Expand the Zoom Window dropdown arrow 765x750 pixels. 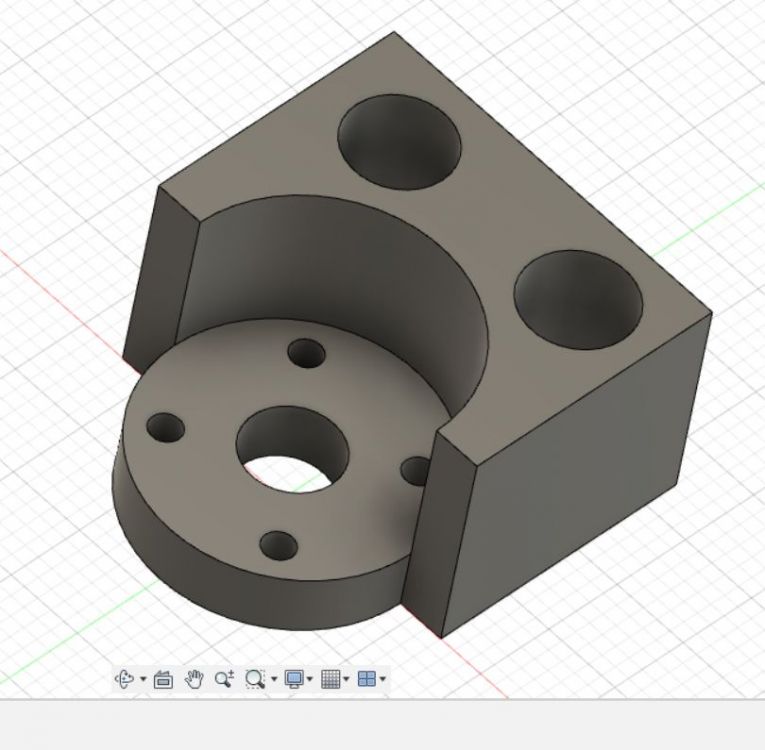point(274,679)
